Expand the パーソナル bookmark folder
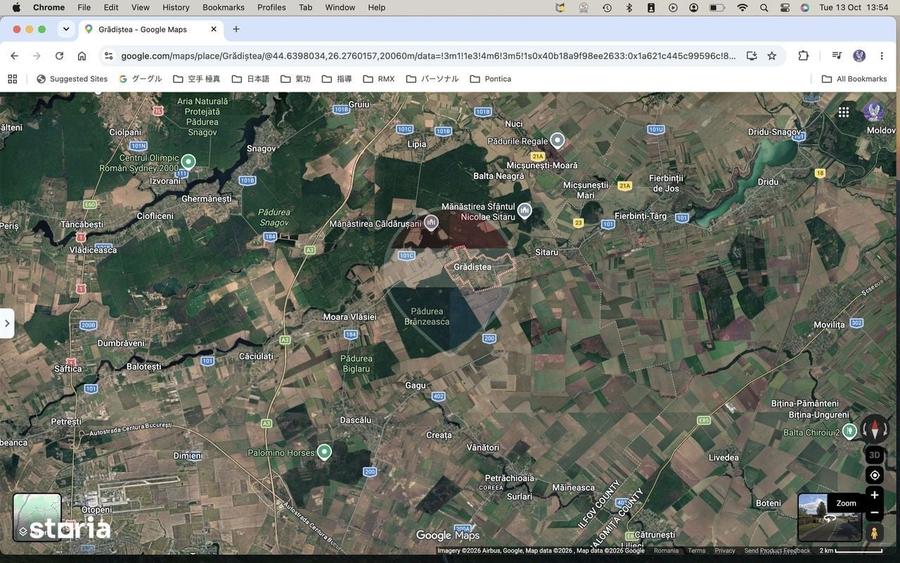 432,79
